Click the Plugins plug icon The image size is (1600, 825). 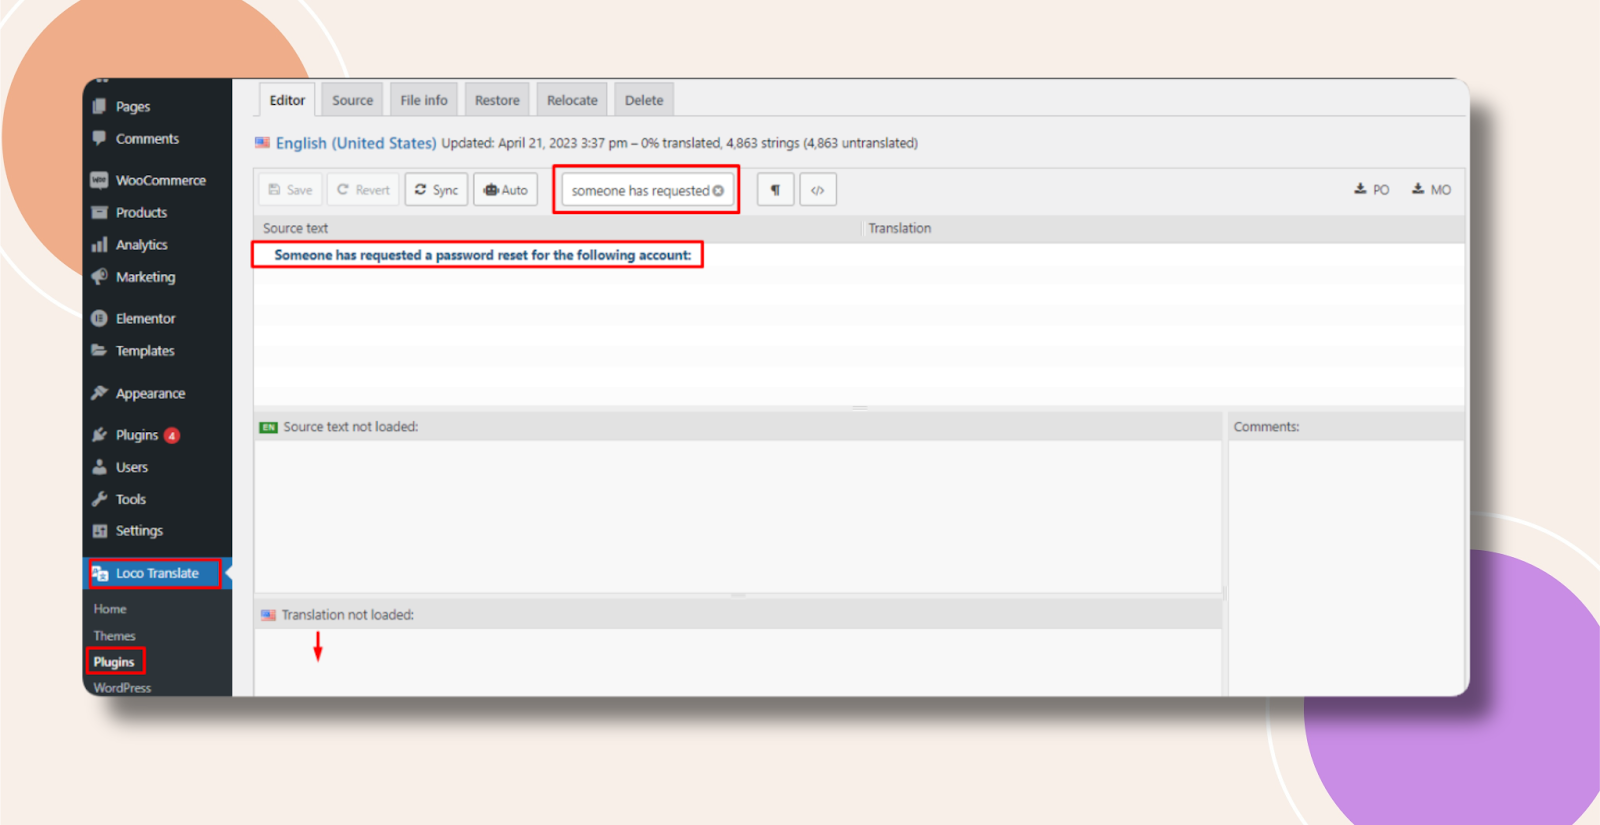click(99, 435)
